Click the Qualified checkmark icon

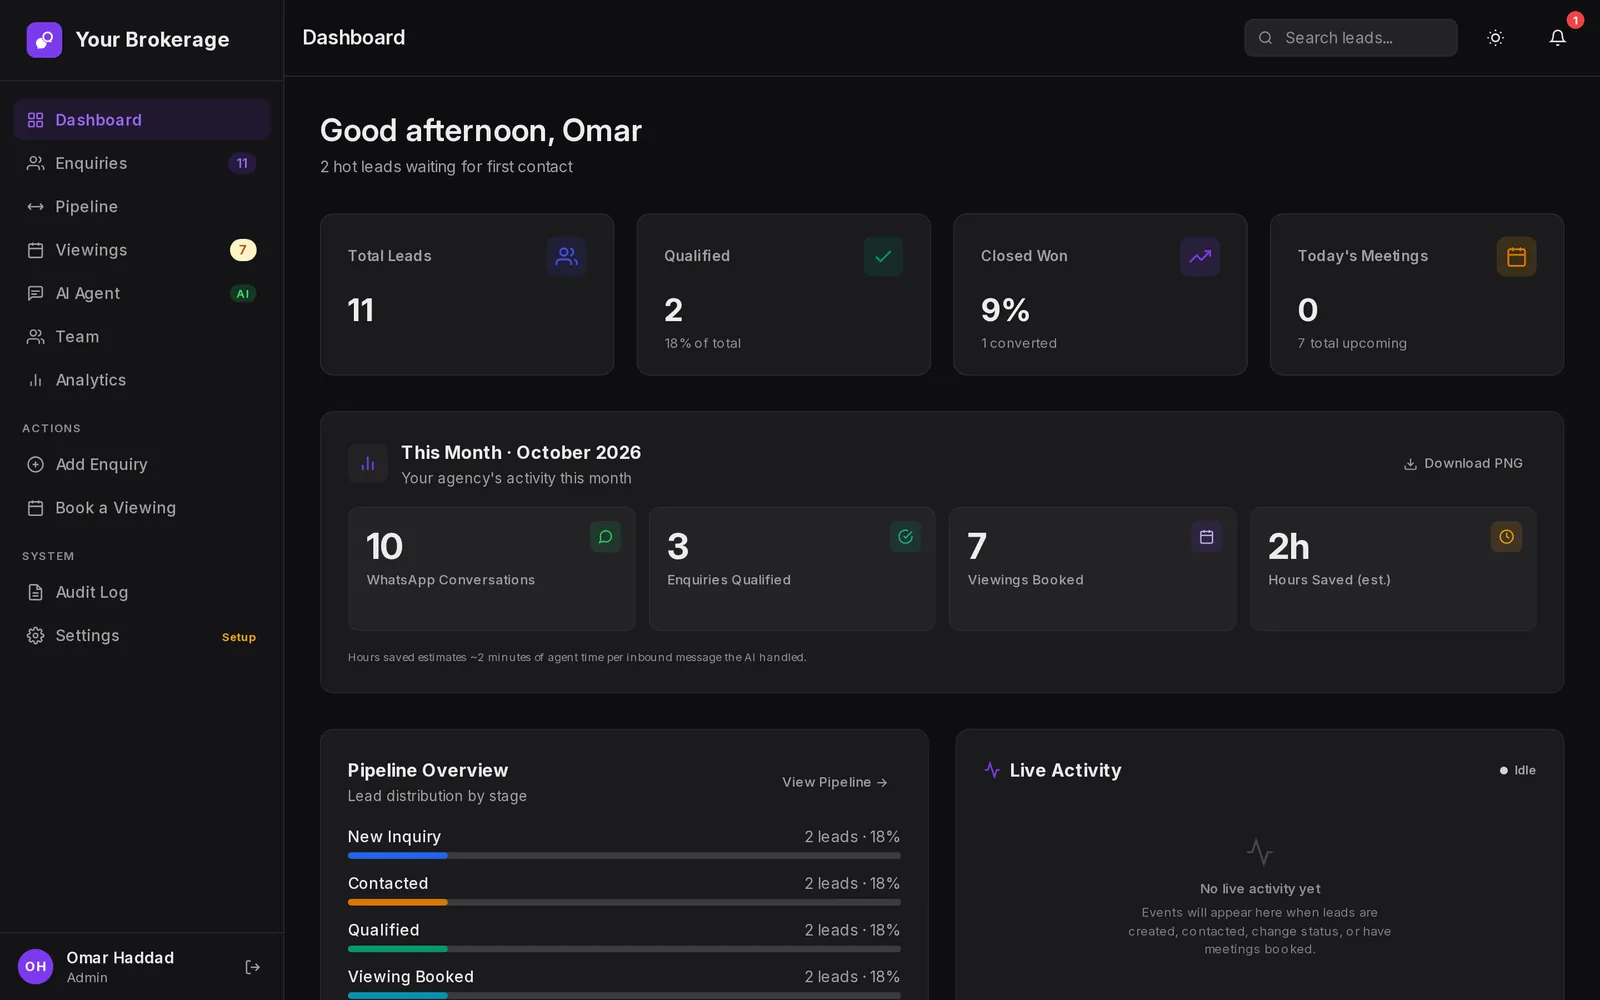pos(883,257)
